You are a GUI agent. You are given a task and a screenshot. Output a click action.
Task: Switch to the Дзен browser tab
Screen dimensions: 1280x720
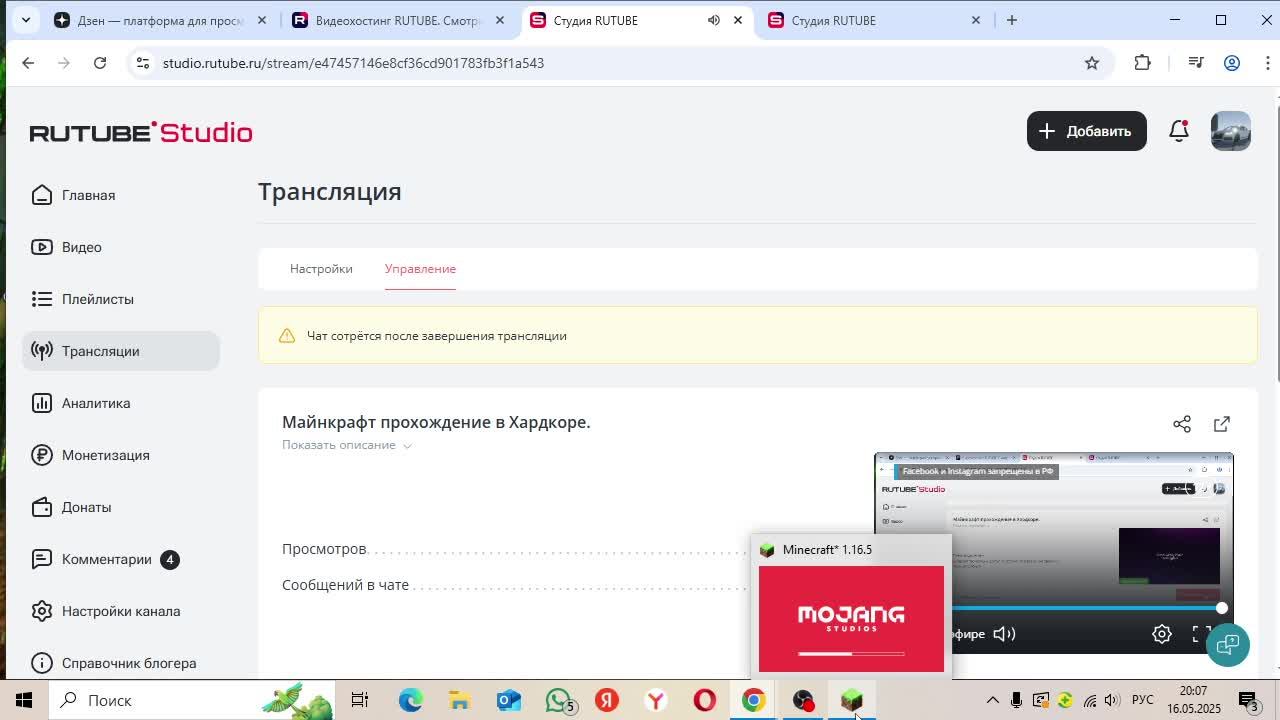tap(160, 20)
